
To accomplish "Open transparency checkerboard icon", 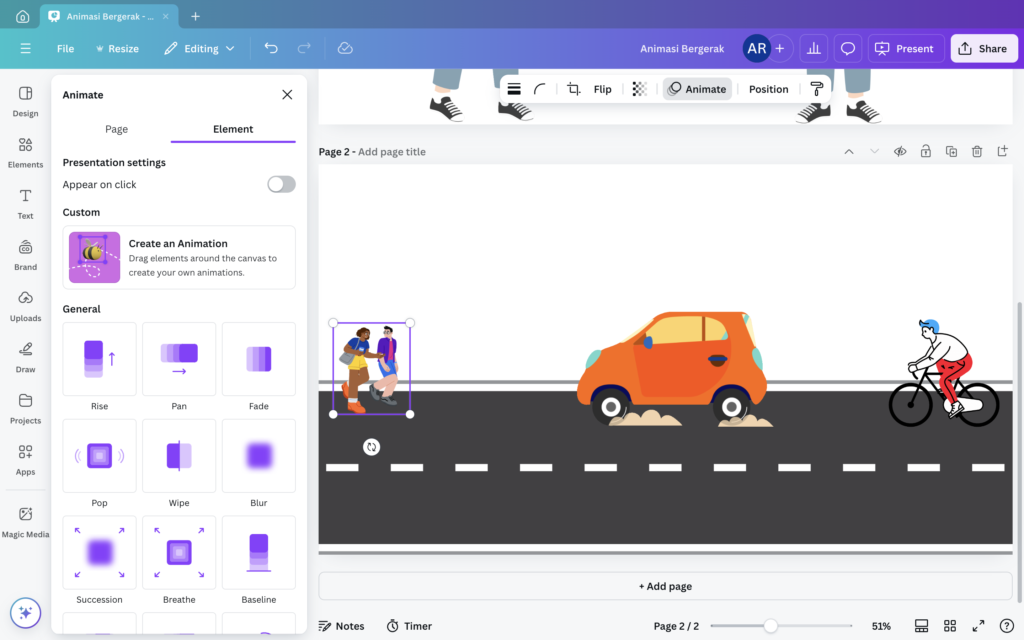I will [x=639, y=89].
